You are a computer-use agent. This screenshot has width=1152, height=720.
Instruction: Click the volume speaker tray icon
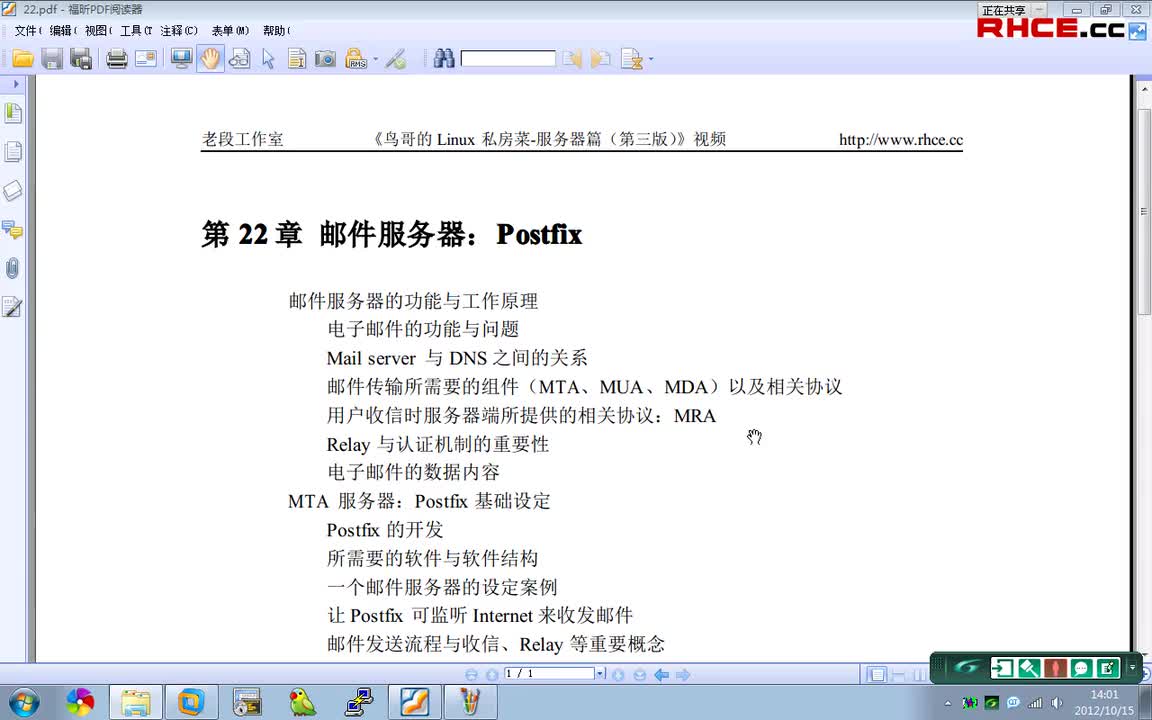1056,703
